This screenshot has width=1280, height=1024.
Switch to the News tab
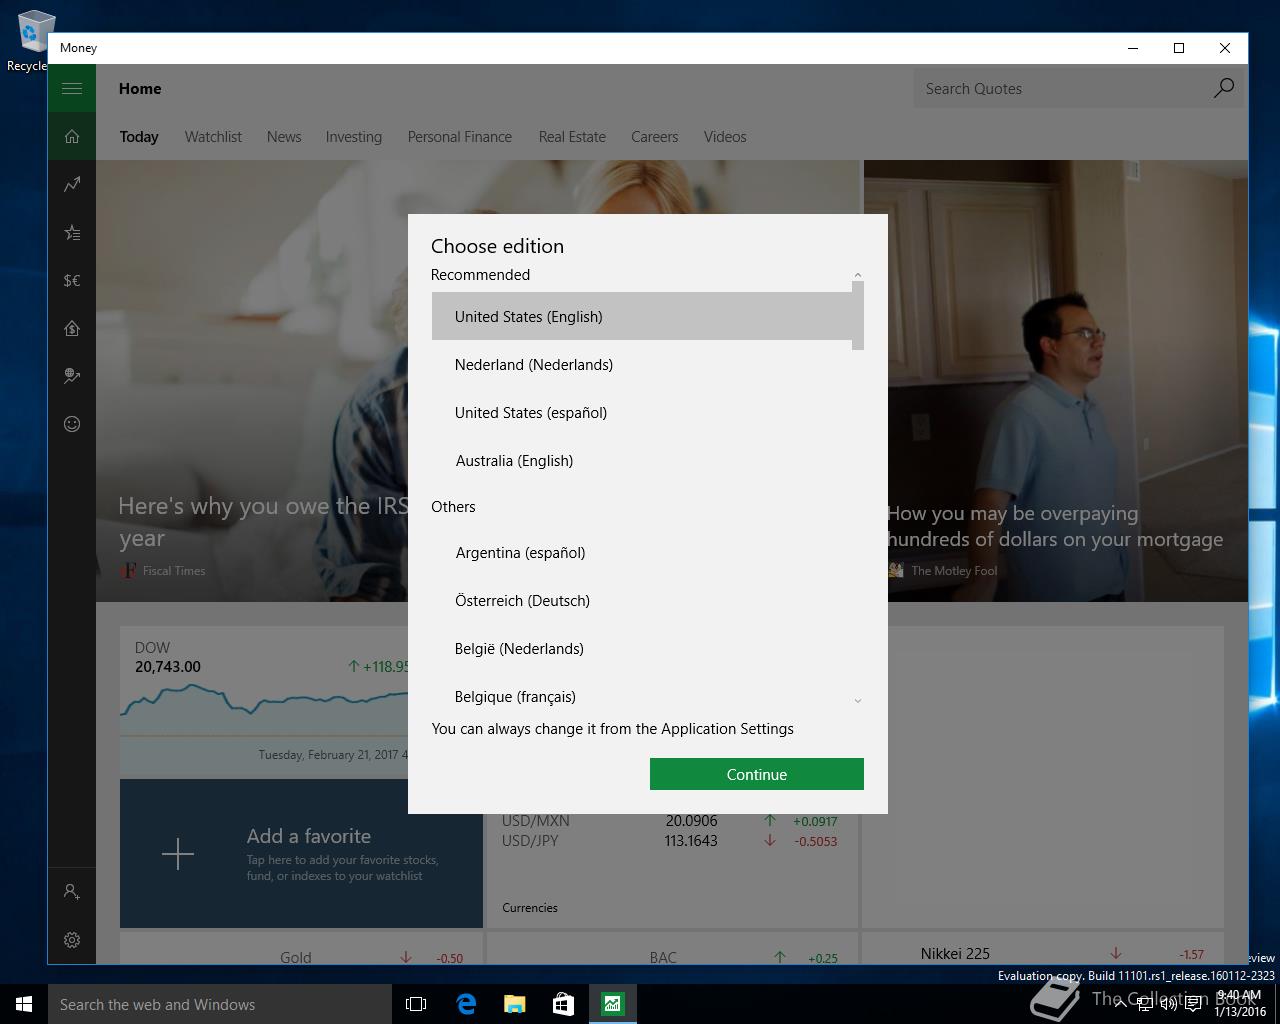tap(284, 137)
